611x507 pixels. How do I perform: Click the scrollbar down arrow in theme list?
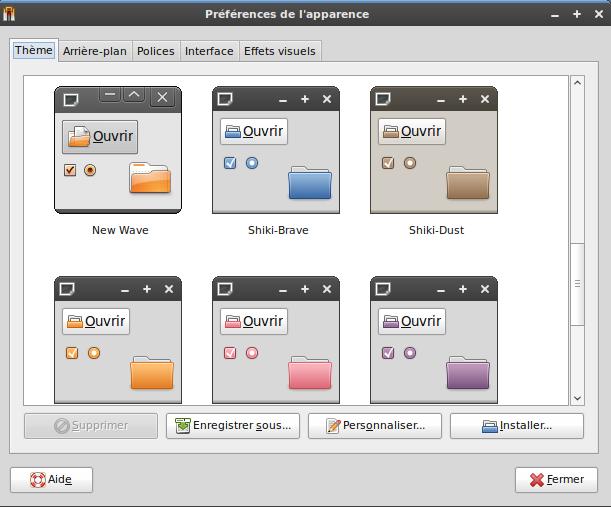[577, 398]
